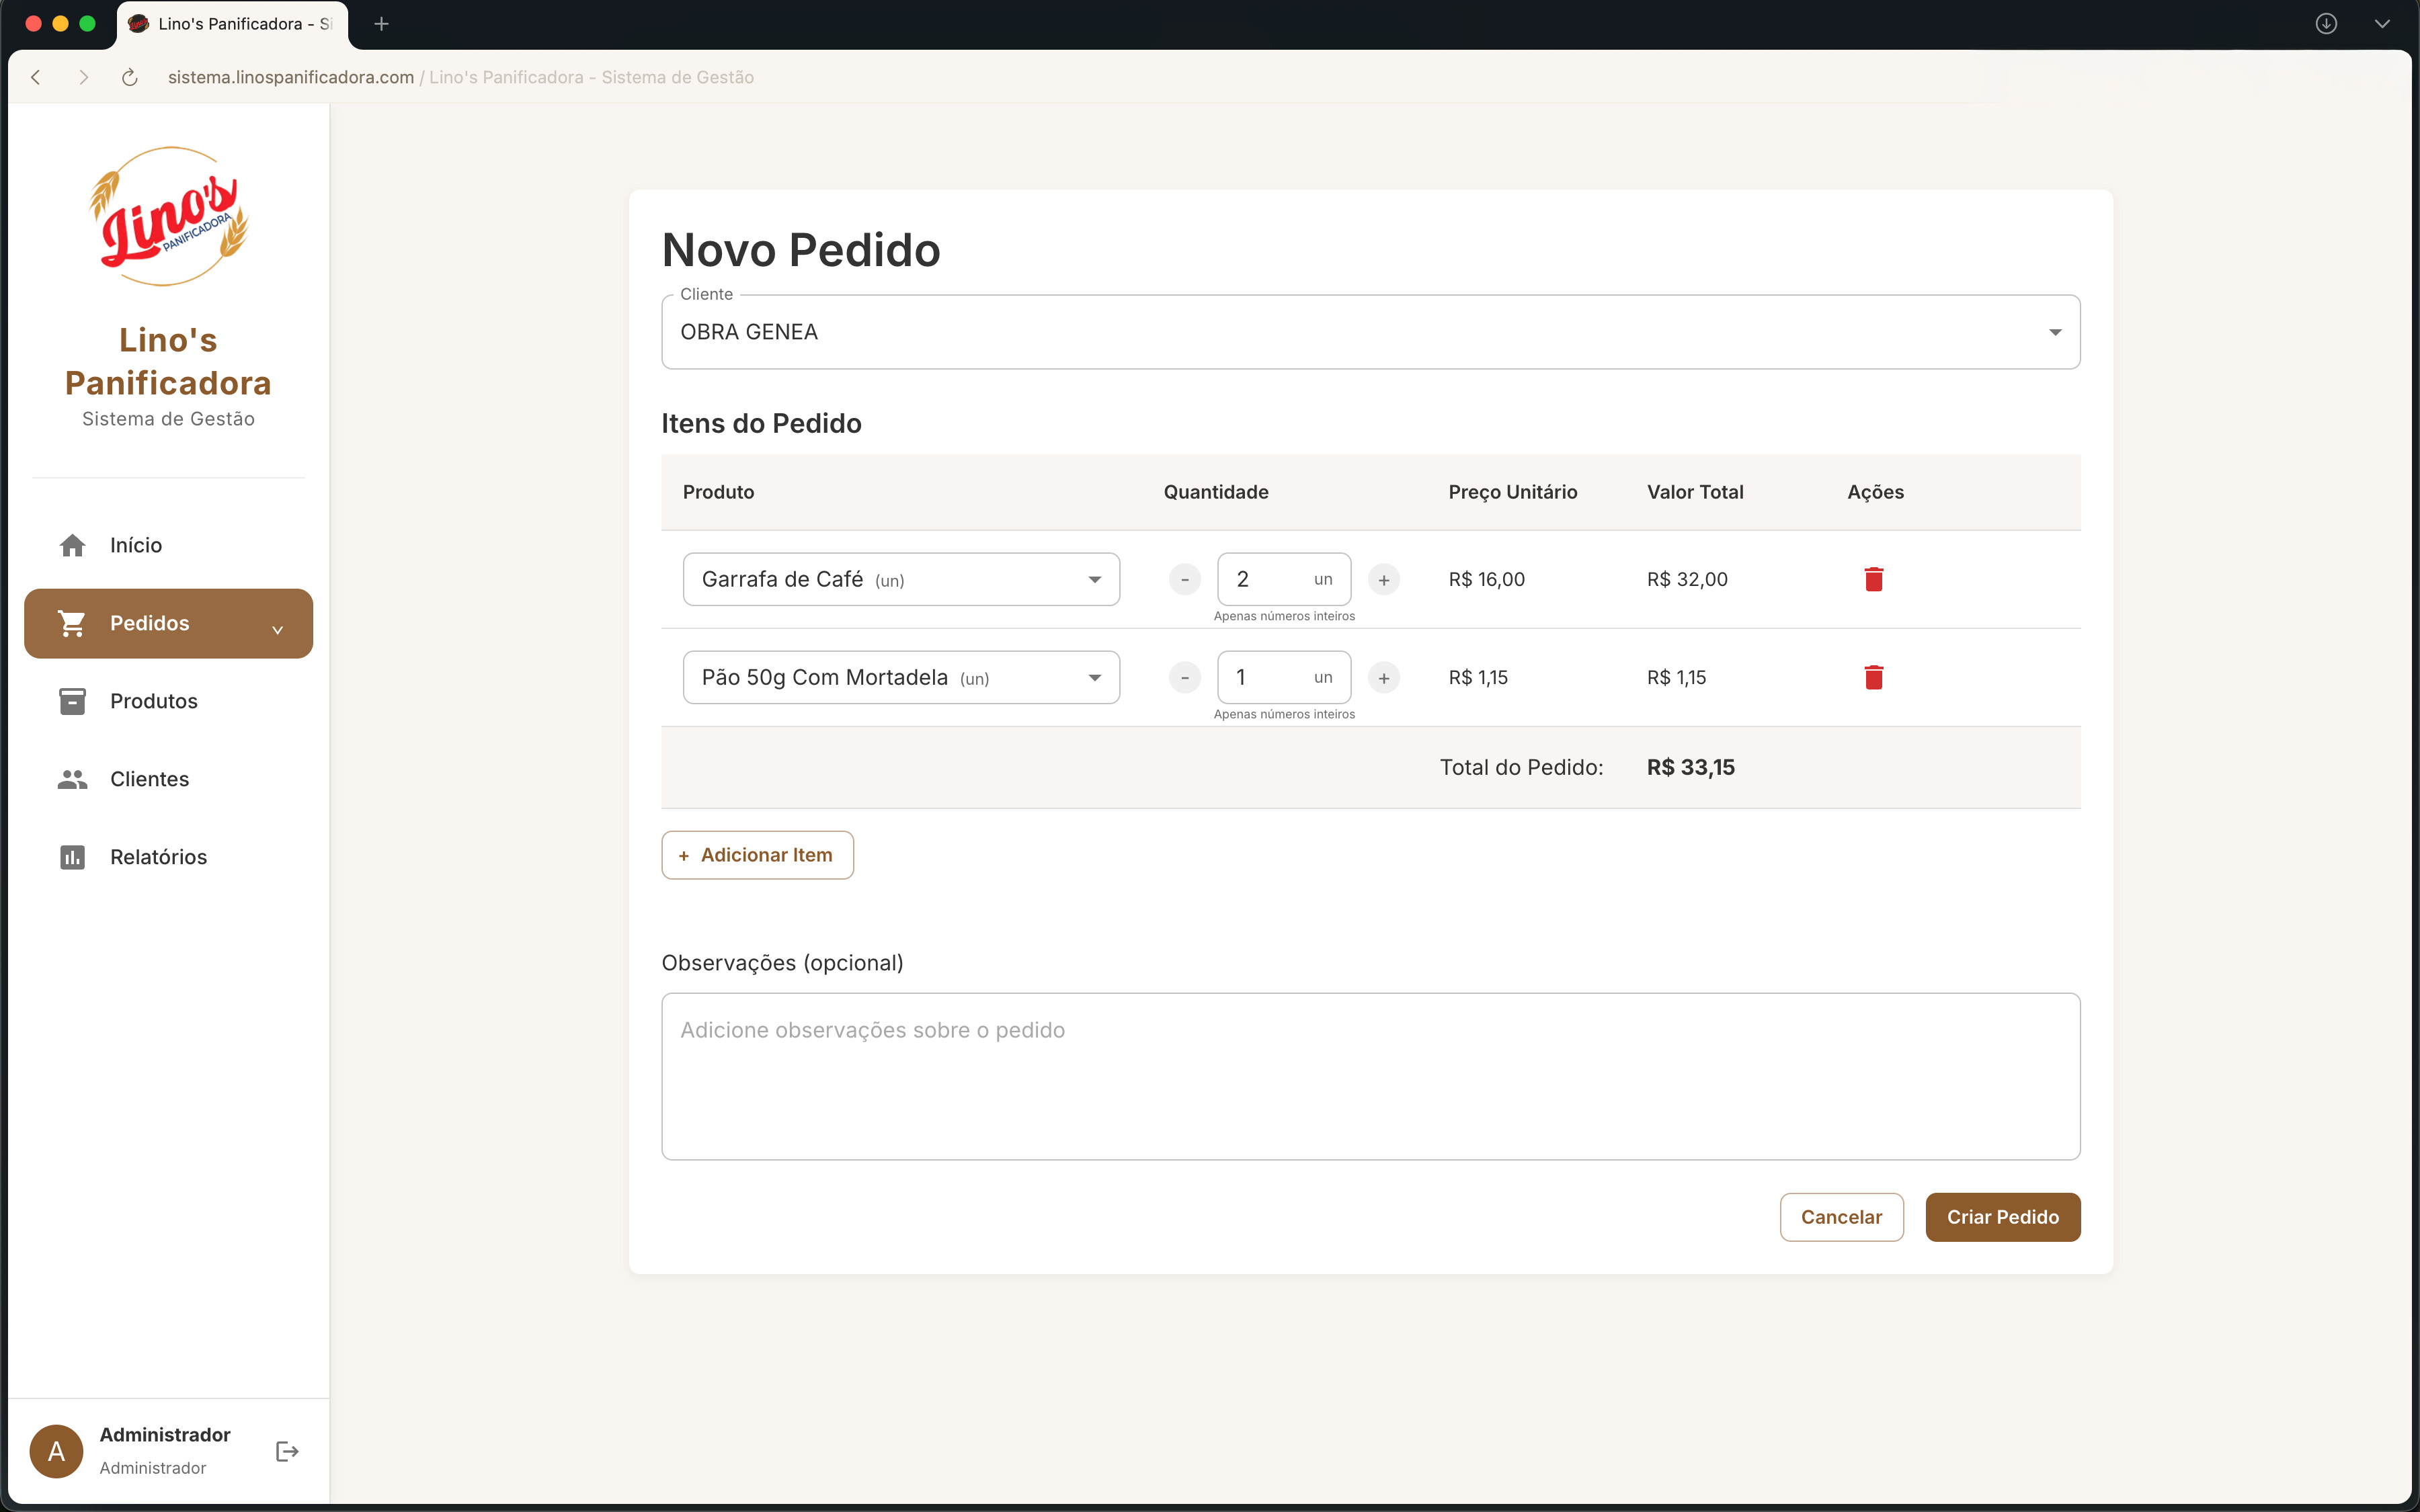Open the Pão 50g Com Mortadela dropdown
Screen dimensions: 2420x1512
click(x=901, y=677)
